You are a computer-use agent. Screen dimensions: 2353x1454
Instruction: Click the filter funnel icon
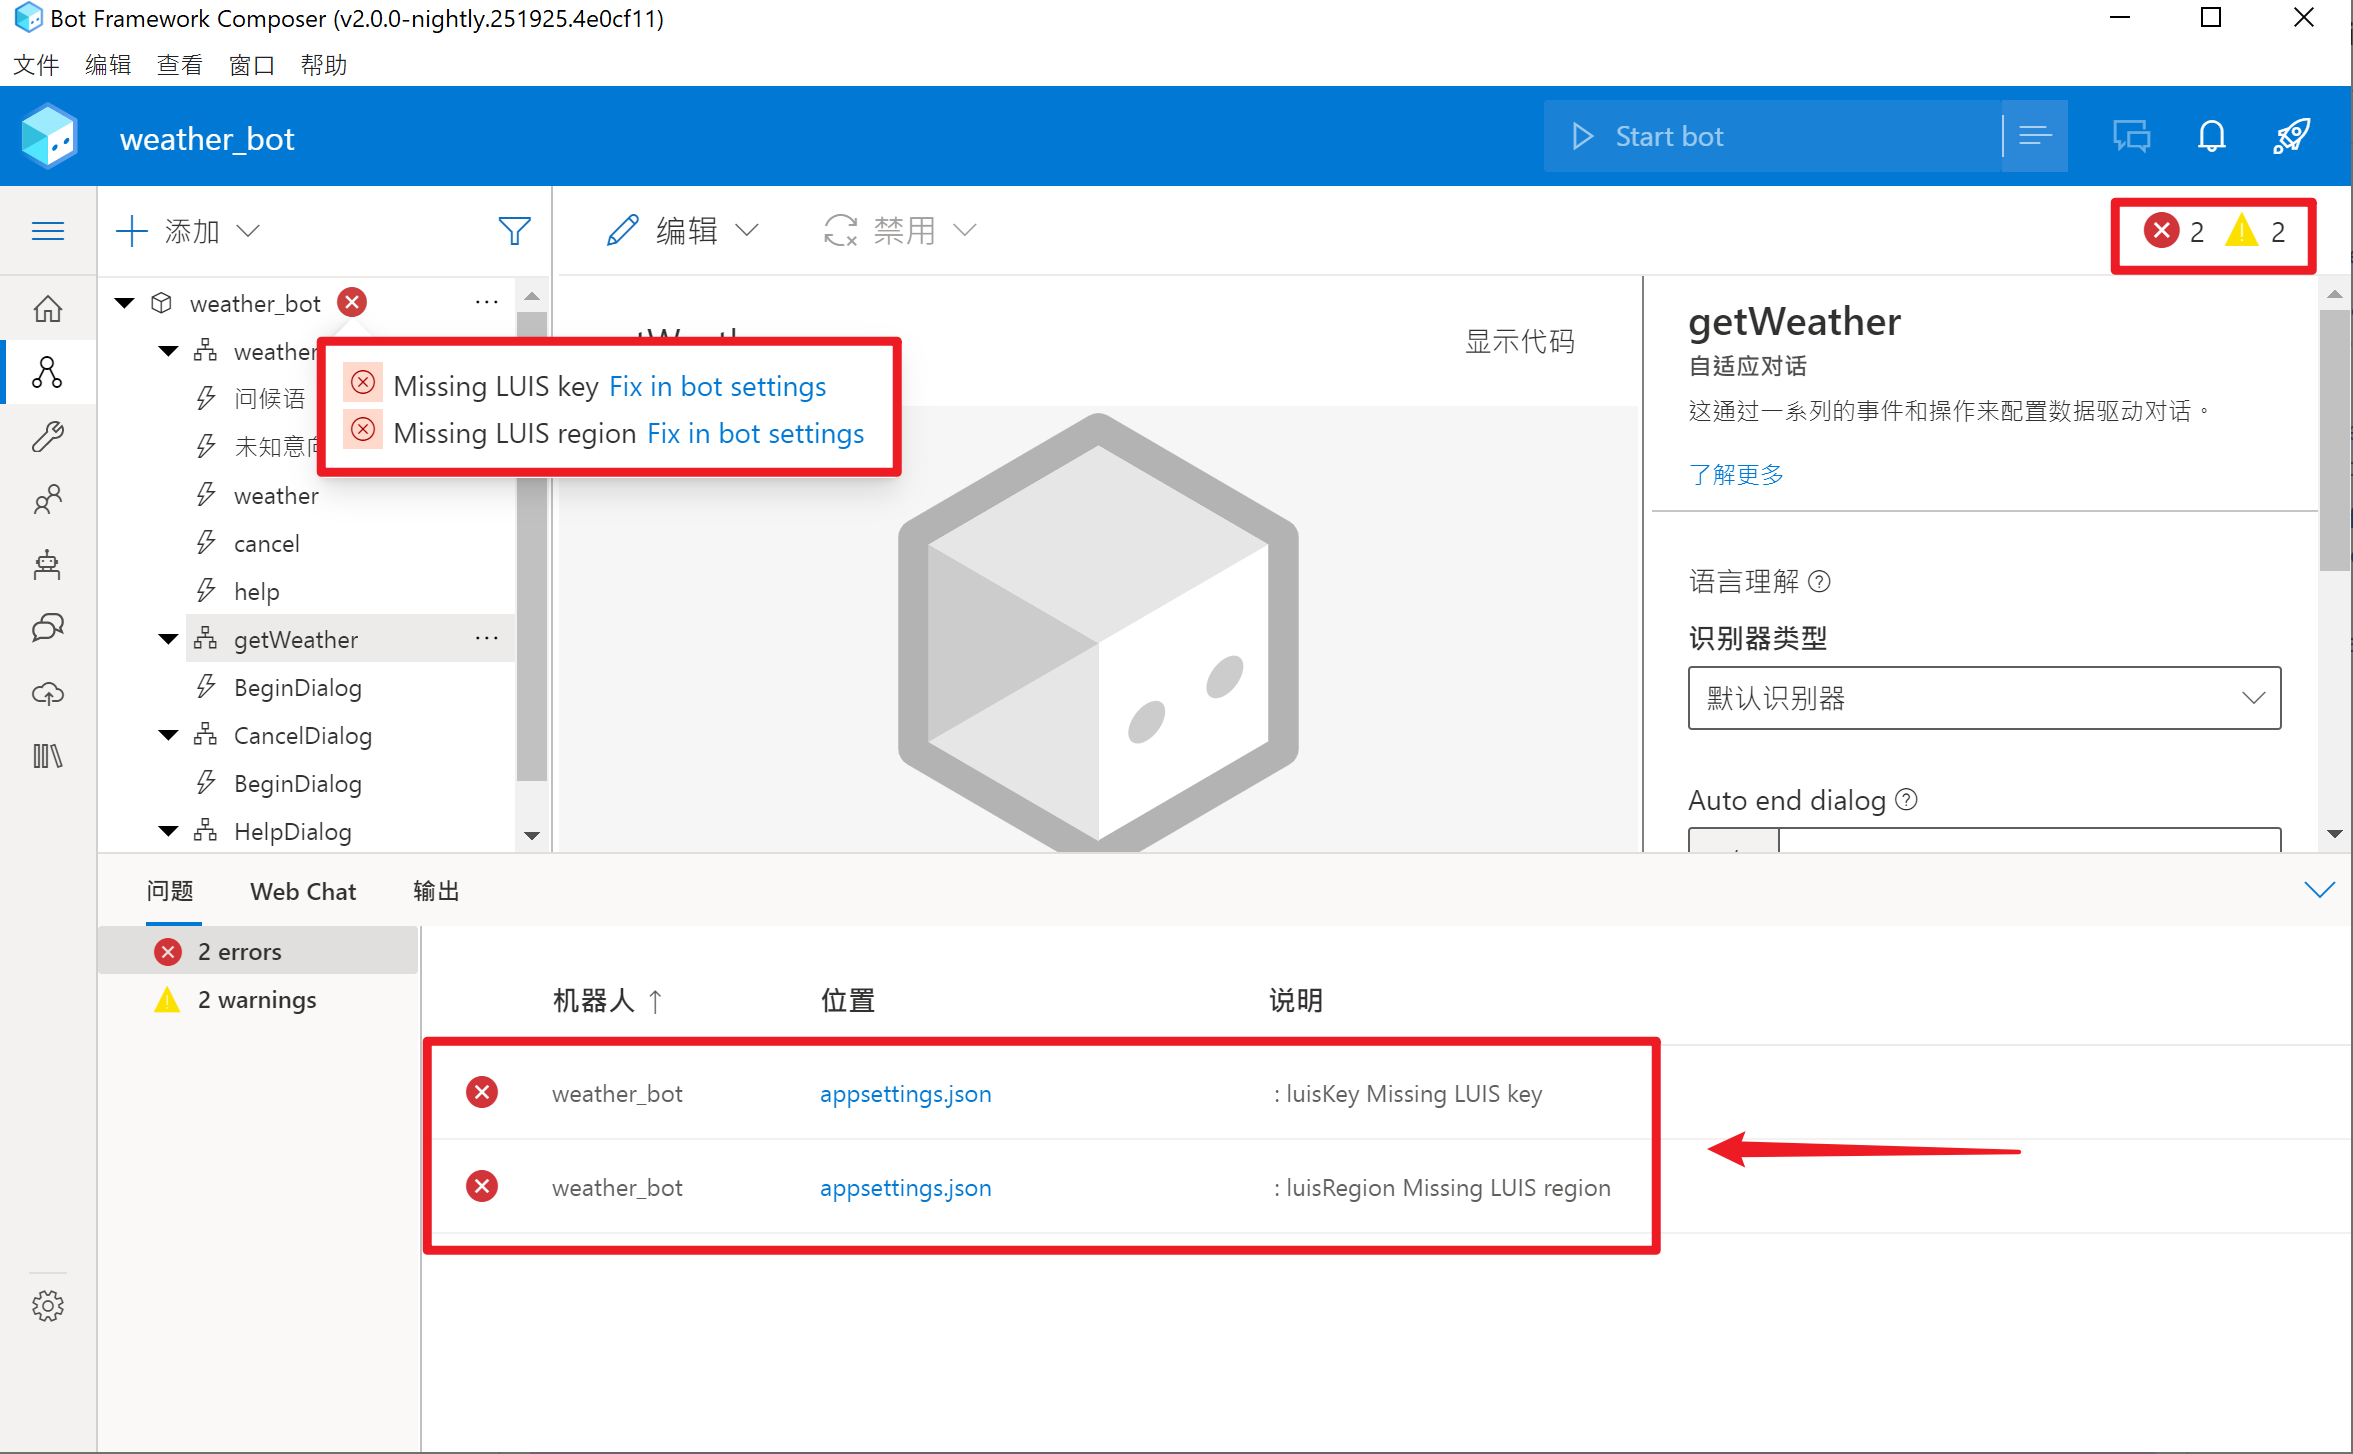coord(514,232)
